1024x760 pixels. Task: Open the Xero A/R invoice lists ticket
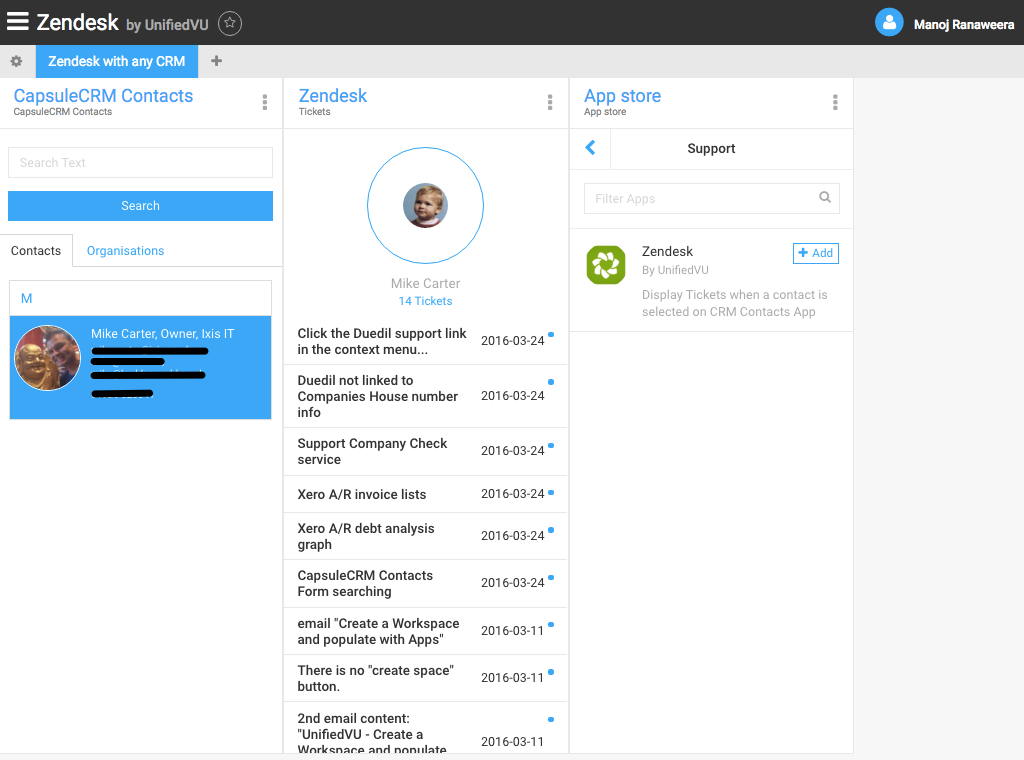362,494
